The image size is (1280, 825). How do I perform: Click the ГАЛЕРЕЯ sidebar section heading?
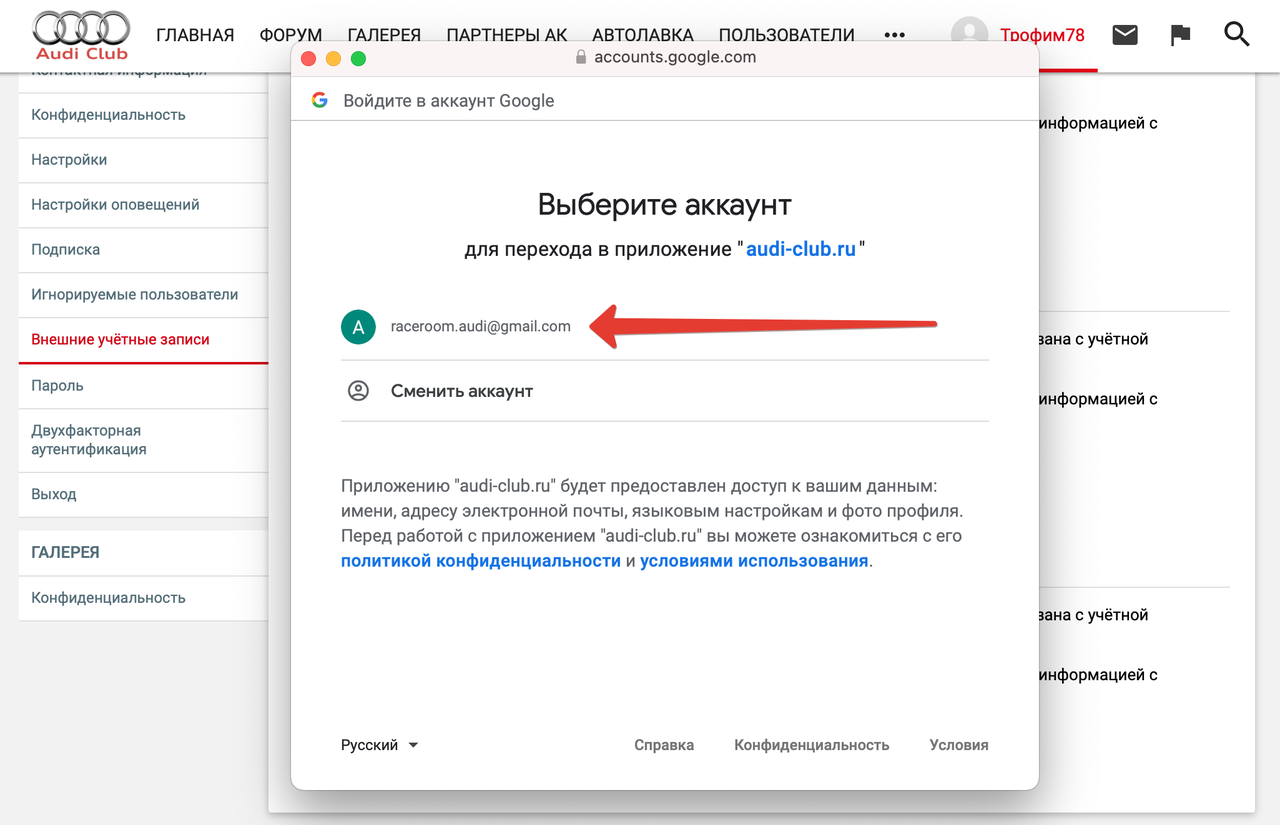pyautogui.click(x=65, y=552)
